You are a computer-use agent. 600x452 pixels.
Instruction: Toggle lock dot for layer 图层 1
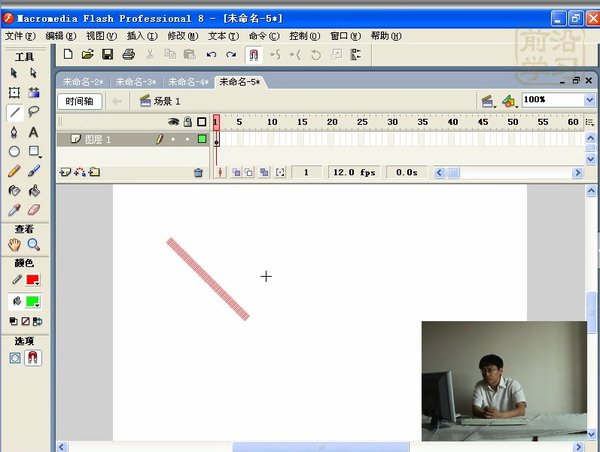point(187,139)
